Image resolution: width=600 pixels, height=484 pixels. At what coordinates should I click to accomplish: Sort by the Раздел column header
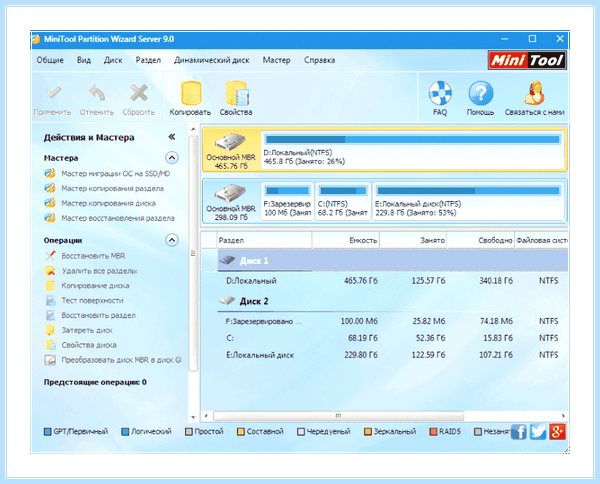[264, 240]
